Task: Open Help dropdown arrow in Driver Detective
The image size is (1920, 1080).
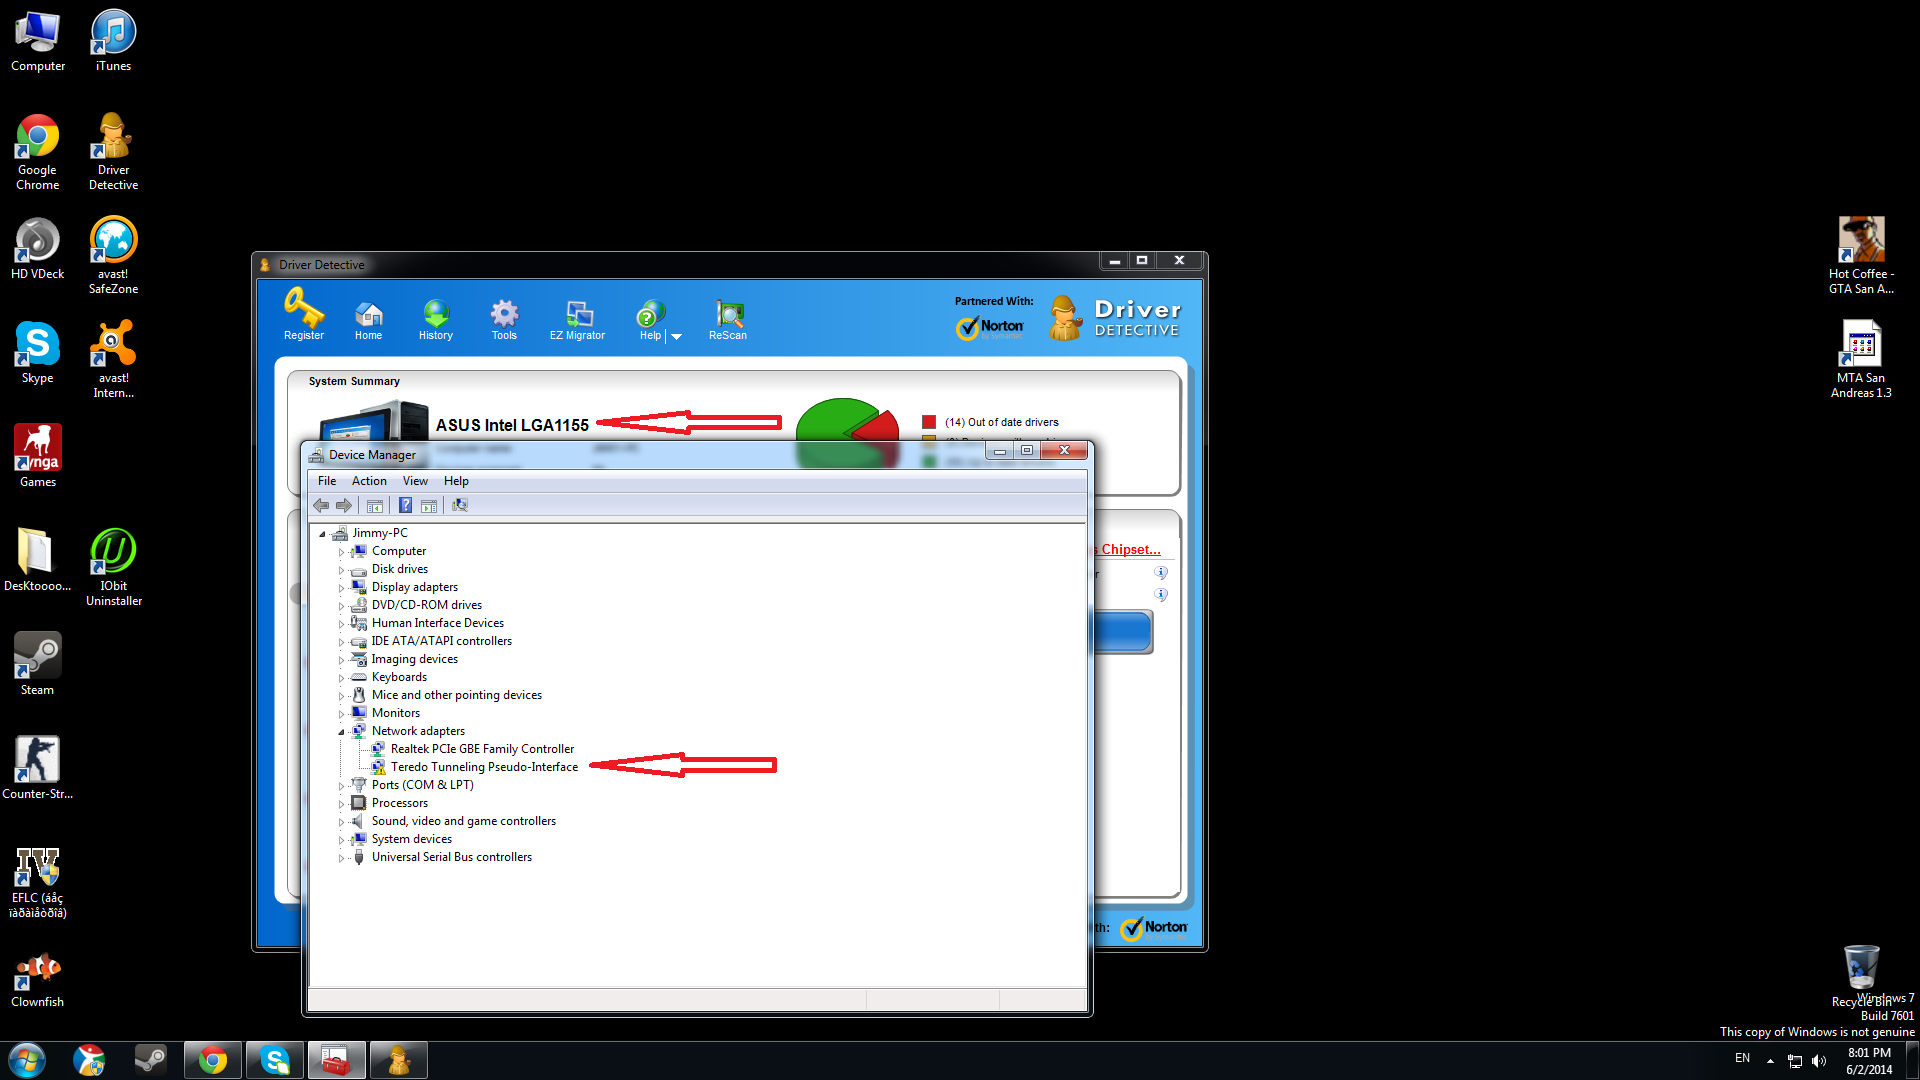Action: [677, 337]
